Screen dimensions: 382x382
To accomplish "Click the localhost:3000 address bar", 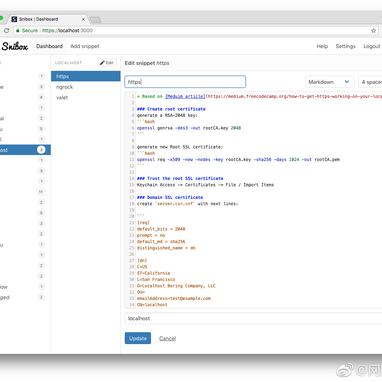I will tap(193, 30).
